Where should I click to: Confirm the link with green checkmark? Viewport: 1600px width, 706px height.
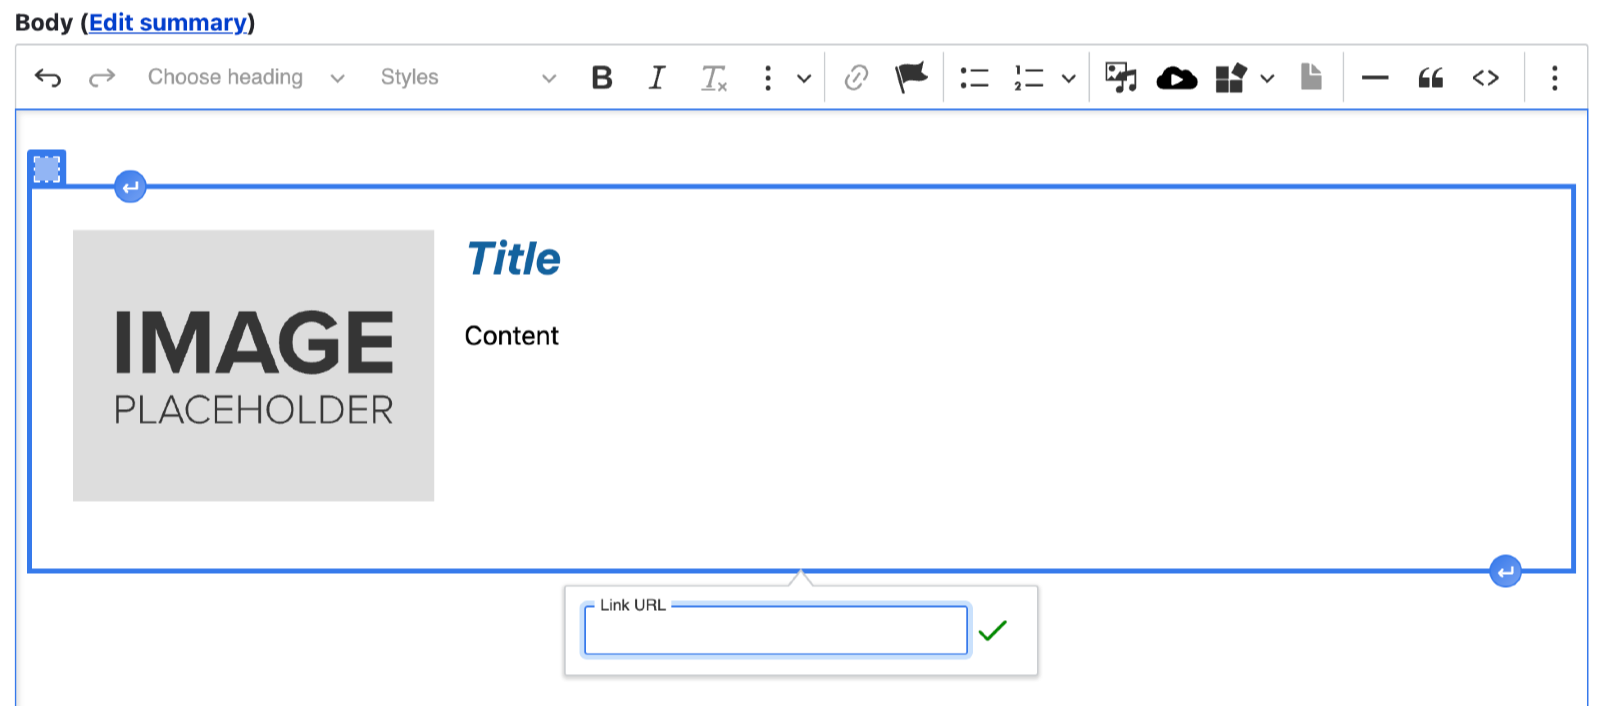[x=993, y=631]
